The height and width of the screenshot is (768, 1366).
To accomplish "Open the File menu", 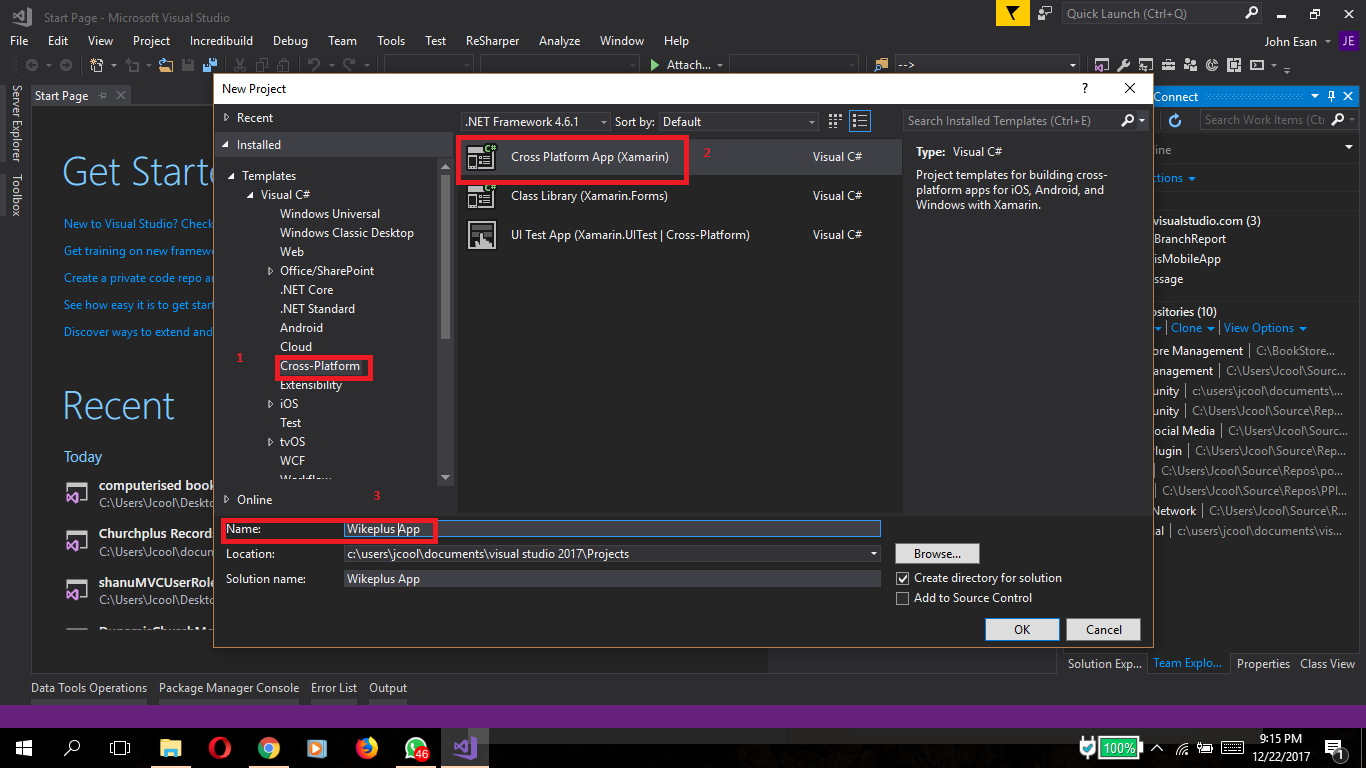I will (19, 41).
